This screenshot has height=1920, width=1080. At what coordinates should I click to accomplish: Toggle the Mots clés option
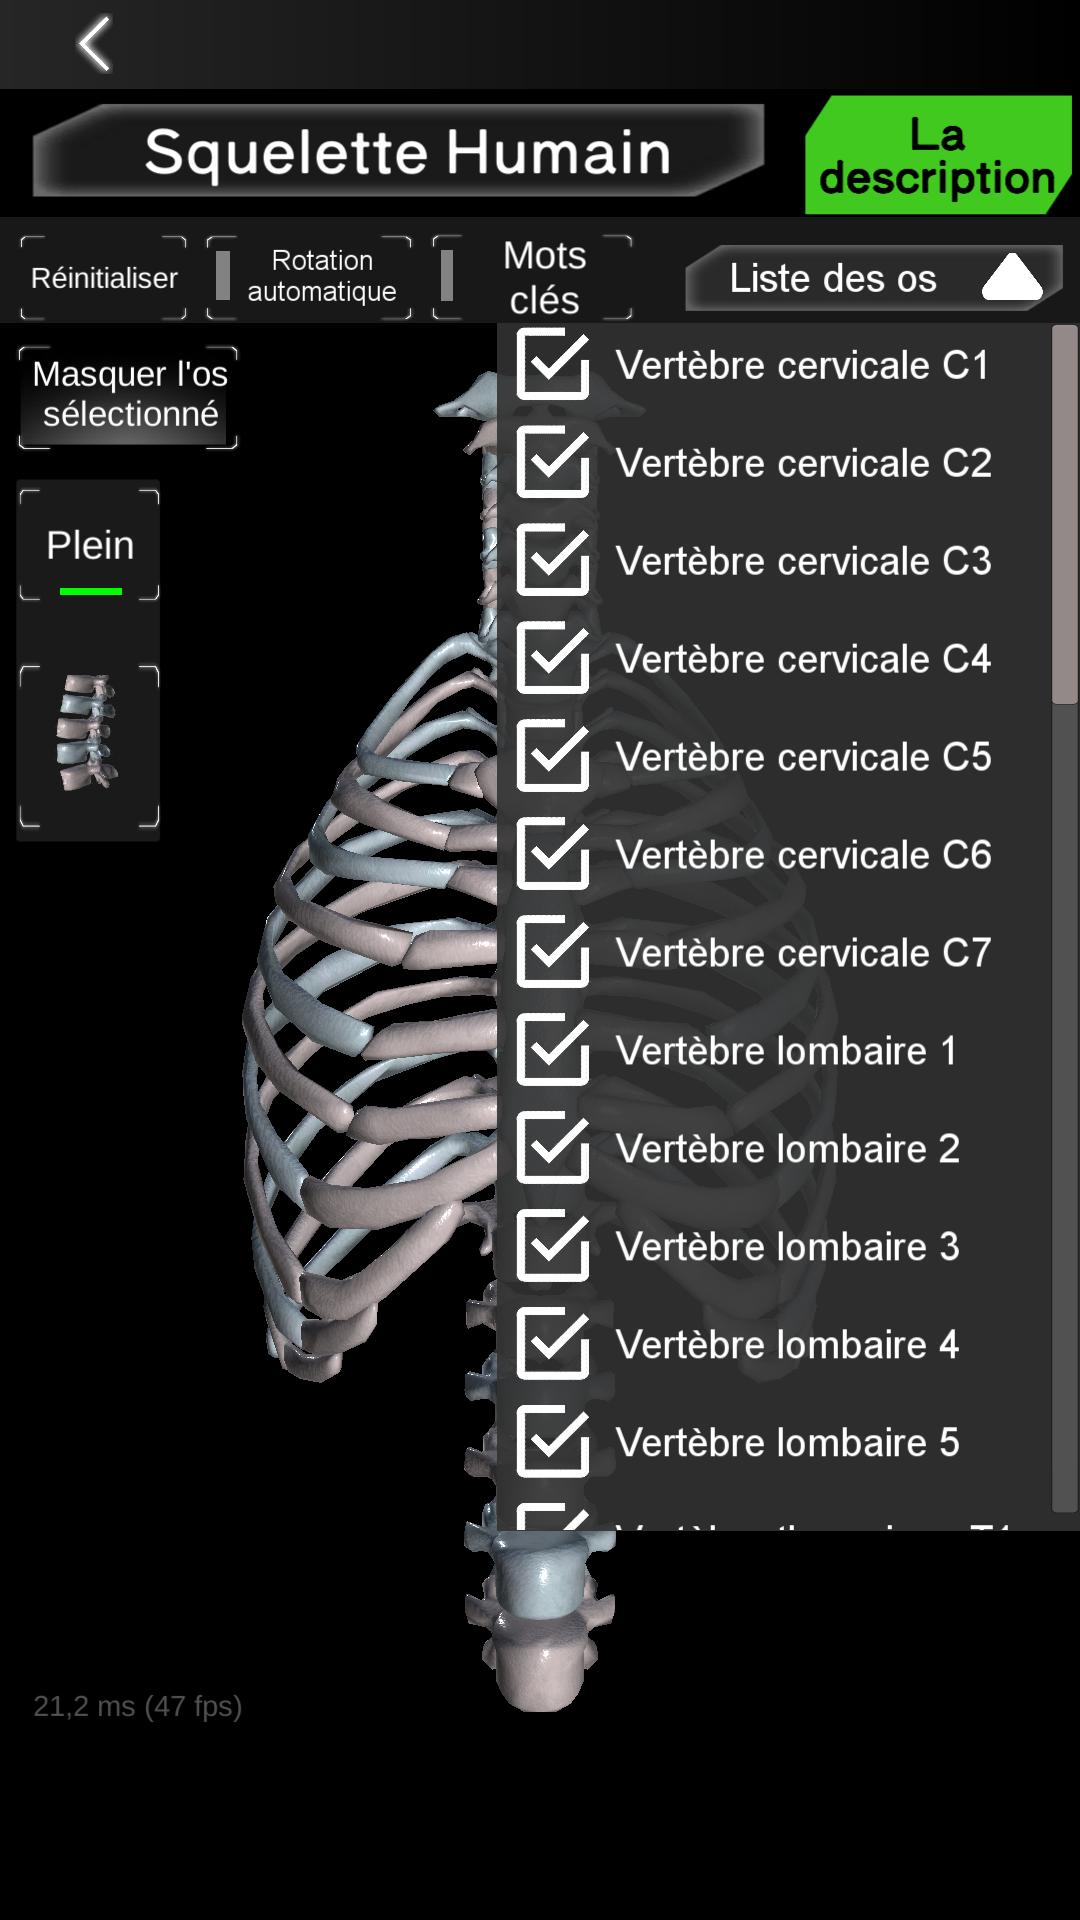point(532,277)
